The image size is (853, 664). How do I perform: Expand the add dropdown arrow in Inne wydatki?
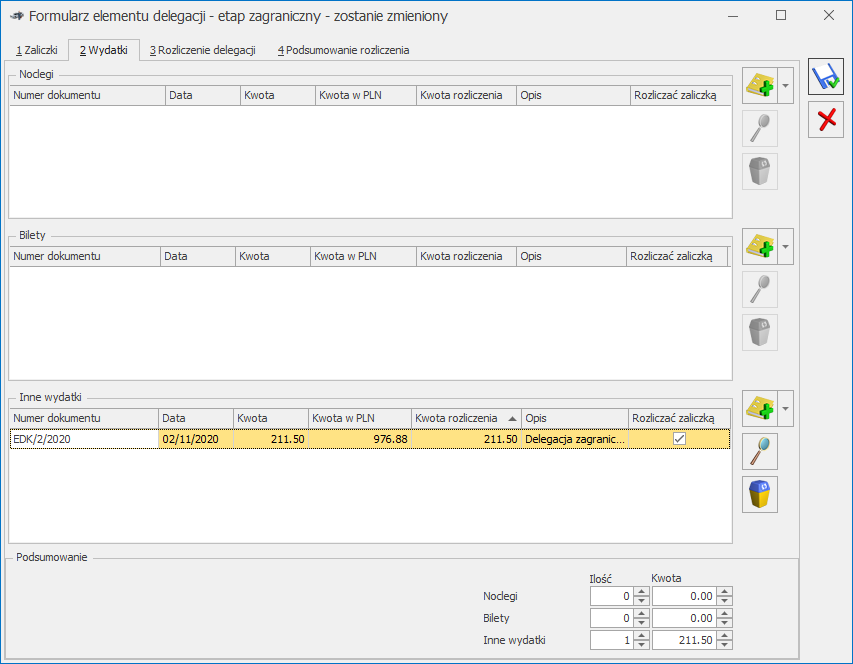click(786, 408)
